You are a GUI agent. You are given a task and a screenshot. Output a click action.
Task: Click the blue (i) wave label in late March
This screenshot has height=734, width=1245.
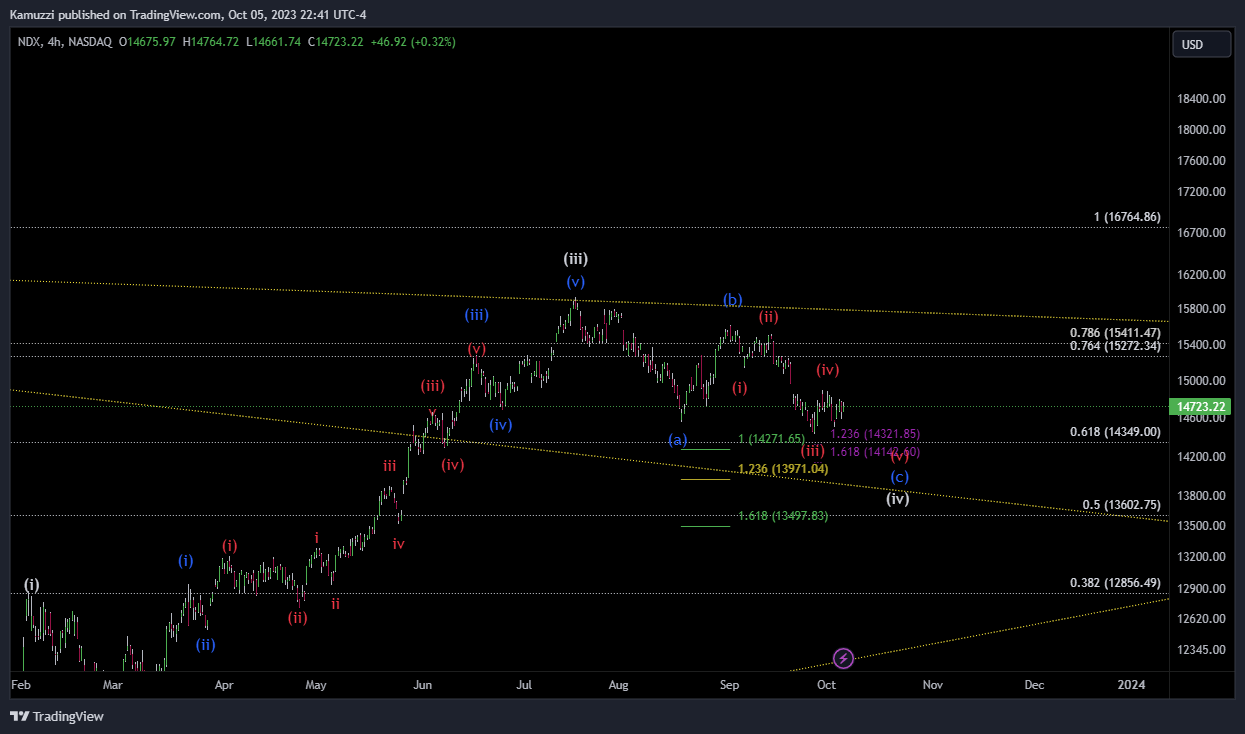[186, 561]
